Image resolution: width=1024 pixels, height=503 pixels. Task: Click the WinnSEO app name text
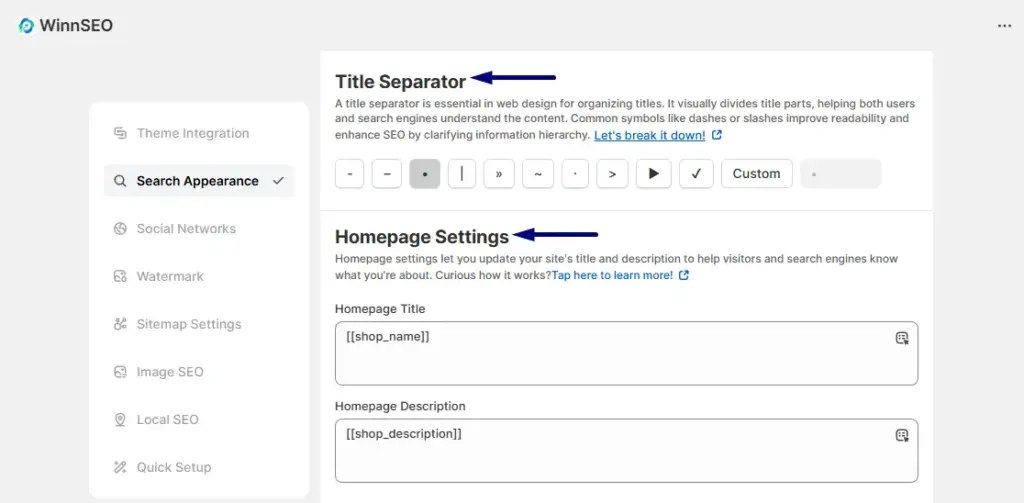tap(76, 25)
